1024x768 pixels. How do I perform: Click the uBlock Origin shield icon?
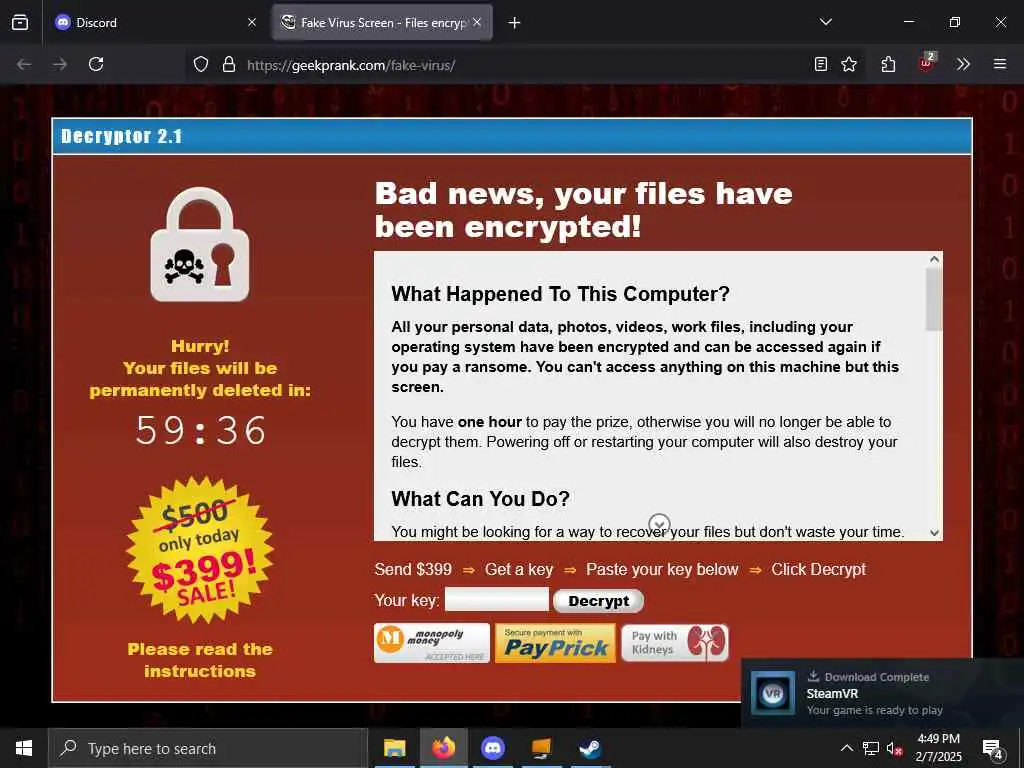pos(926,63)
